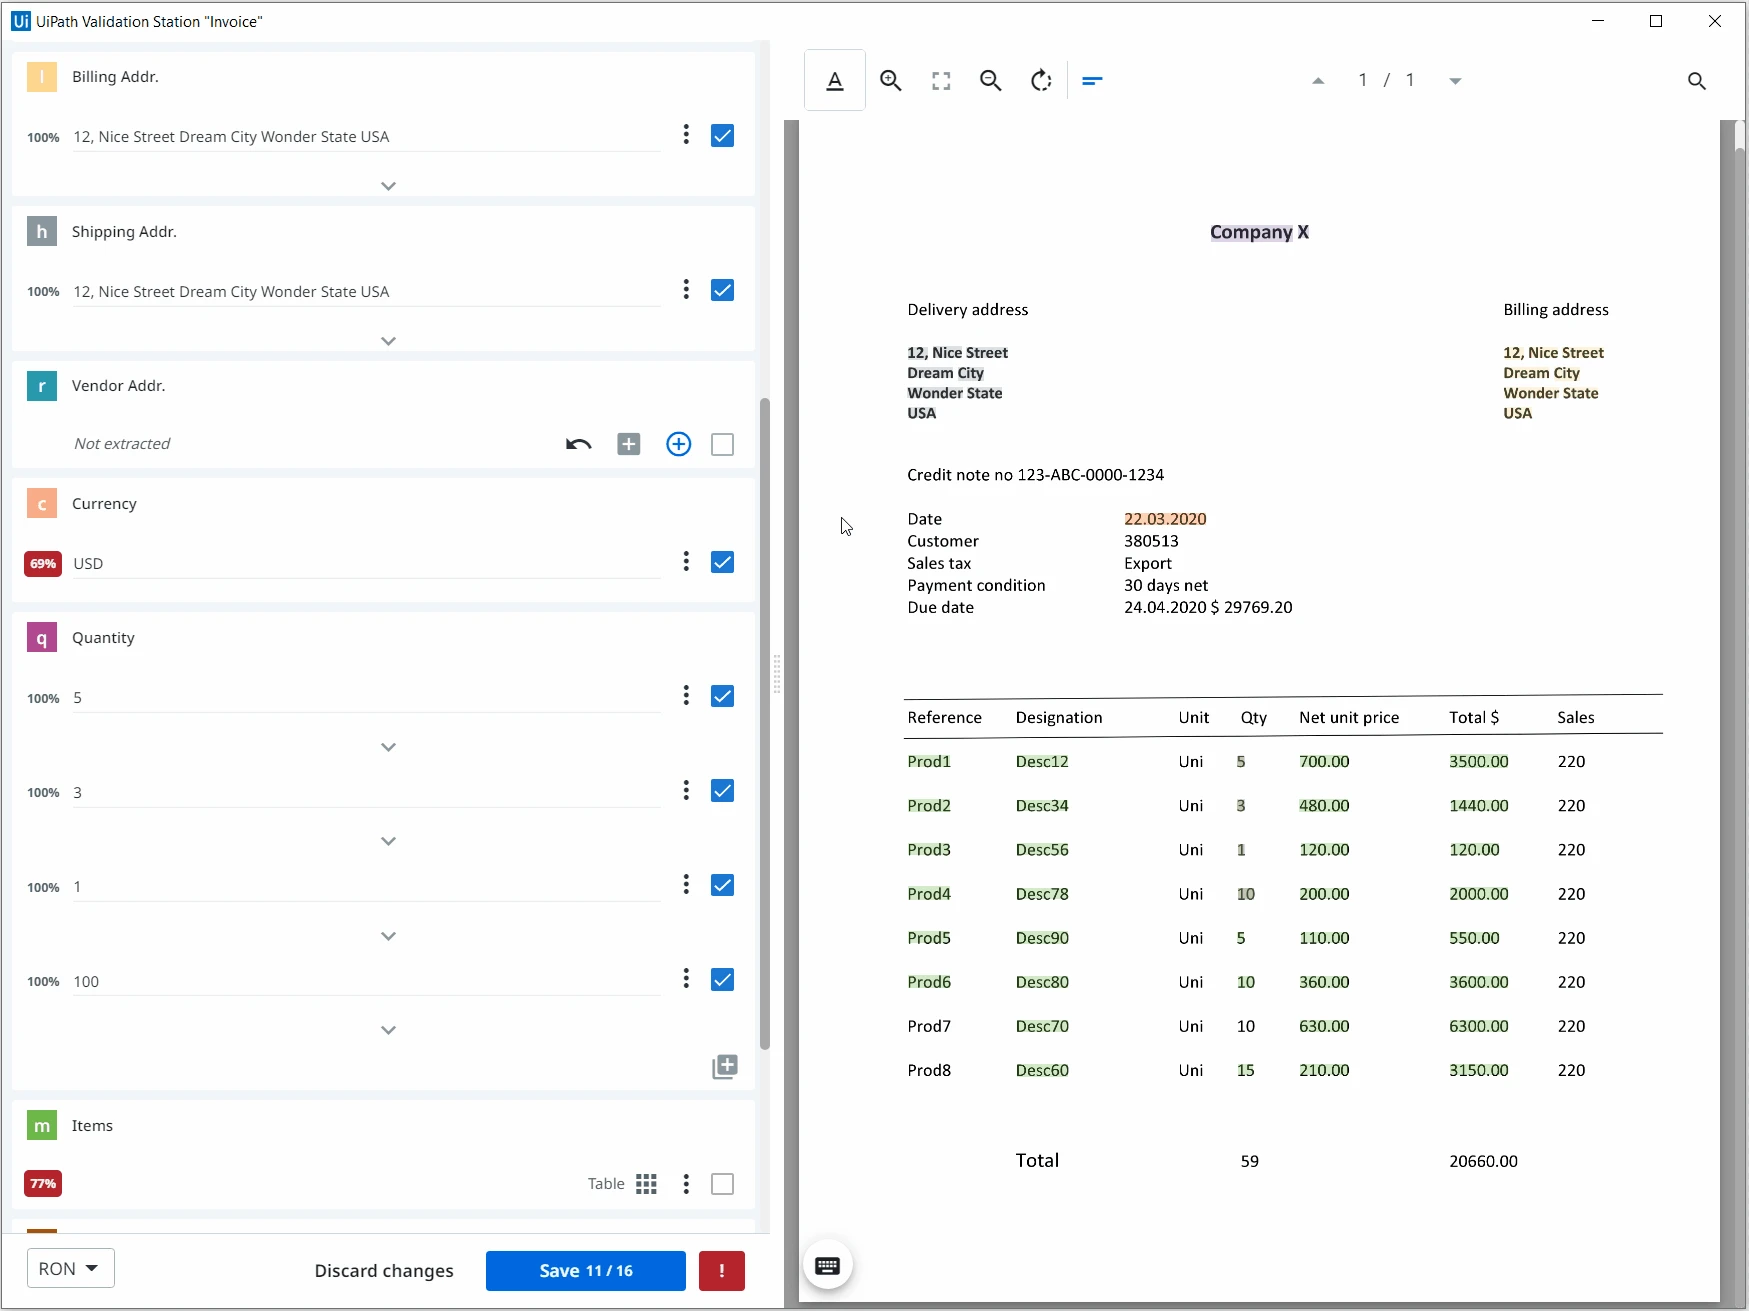Open the Items table grid icon
The width and height of the screenshot is (1749, 1311).
click(647, 1184)
